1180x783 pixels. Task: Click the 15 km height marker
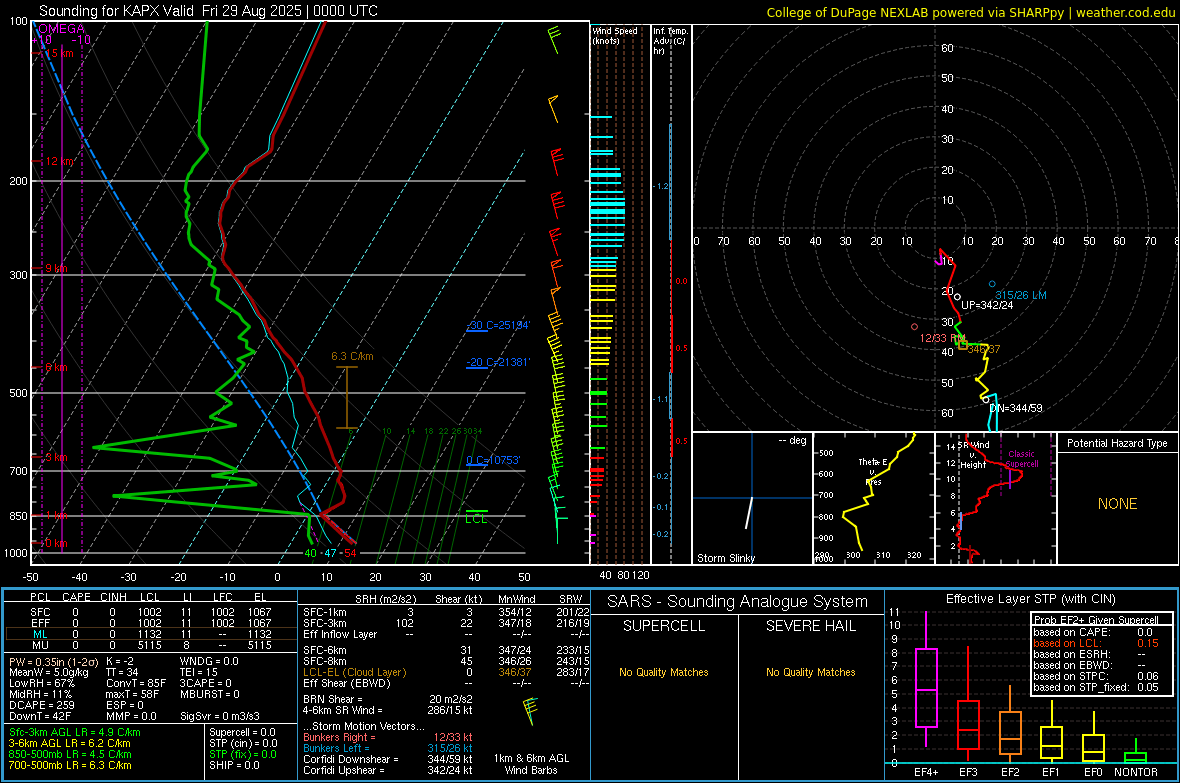point(58,53)
